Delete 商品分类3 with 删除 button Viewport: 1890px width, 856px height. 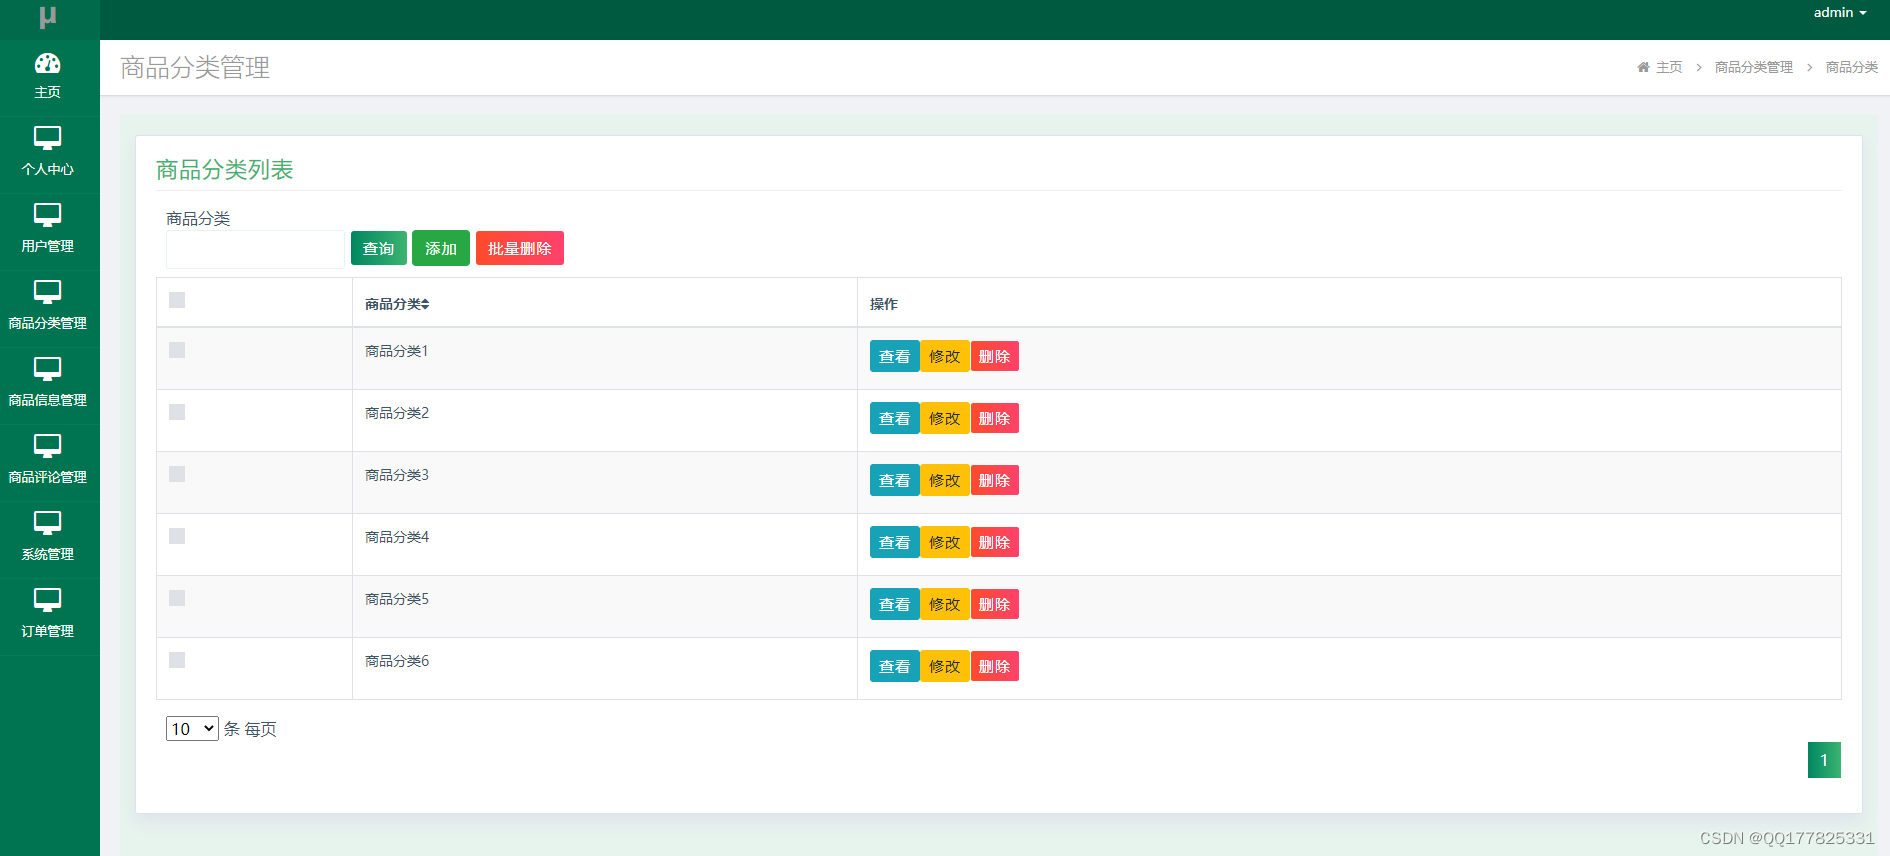tap(995, 481)
